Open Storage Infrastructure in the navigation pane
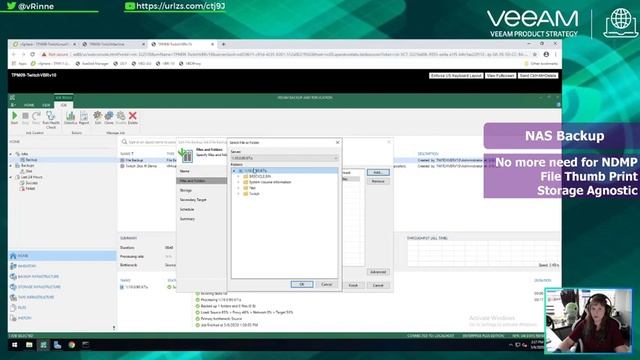The image size is (640, 360). (62, 287)
